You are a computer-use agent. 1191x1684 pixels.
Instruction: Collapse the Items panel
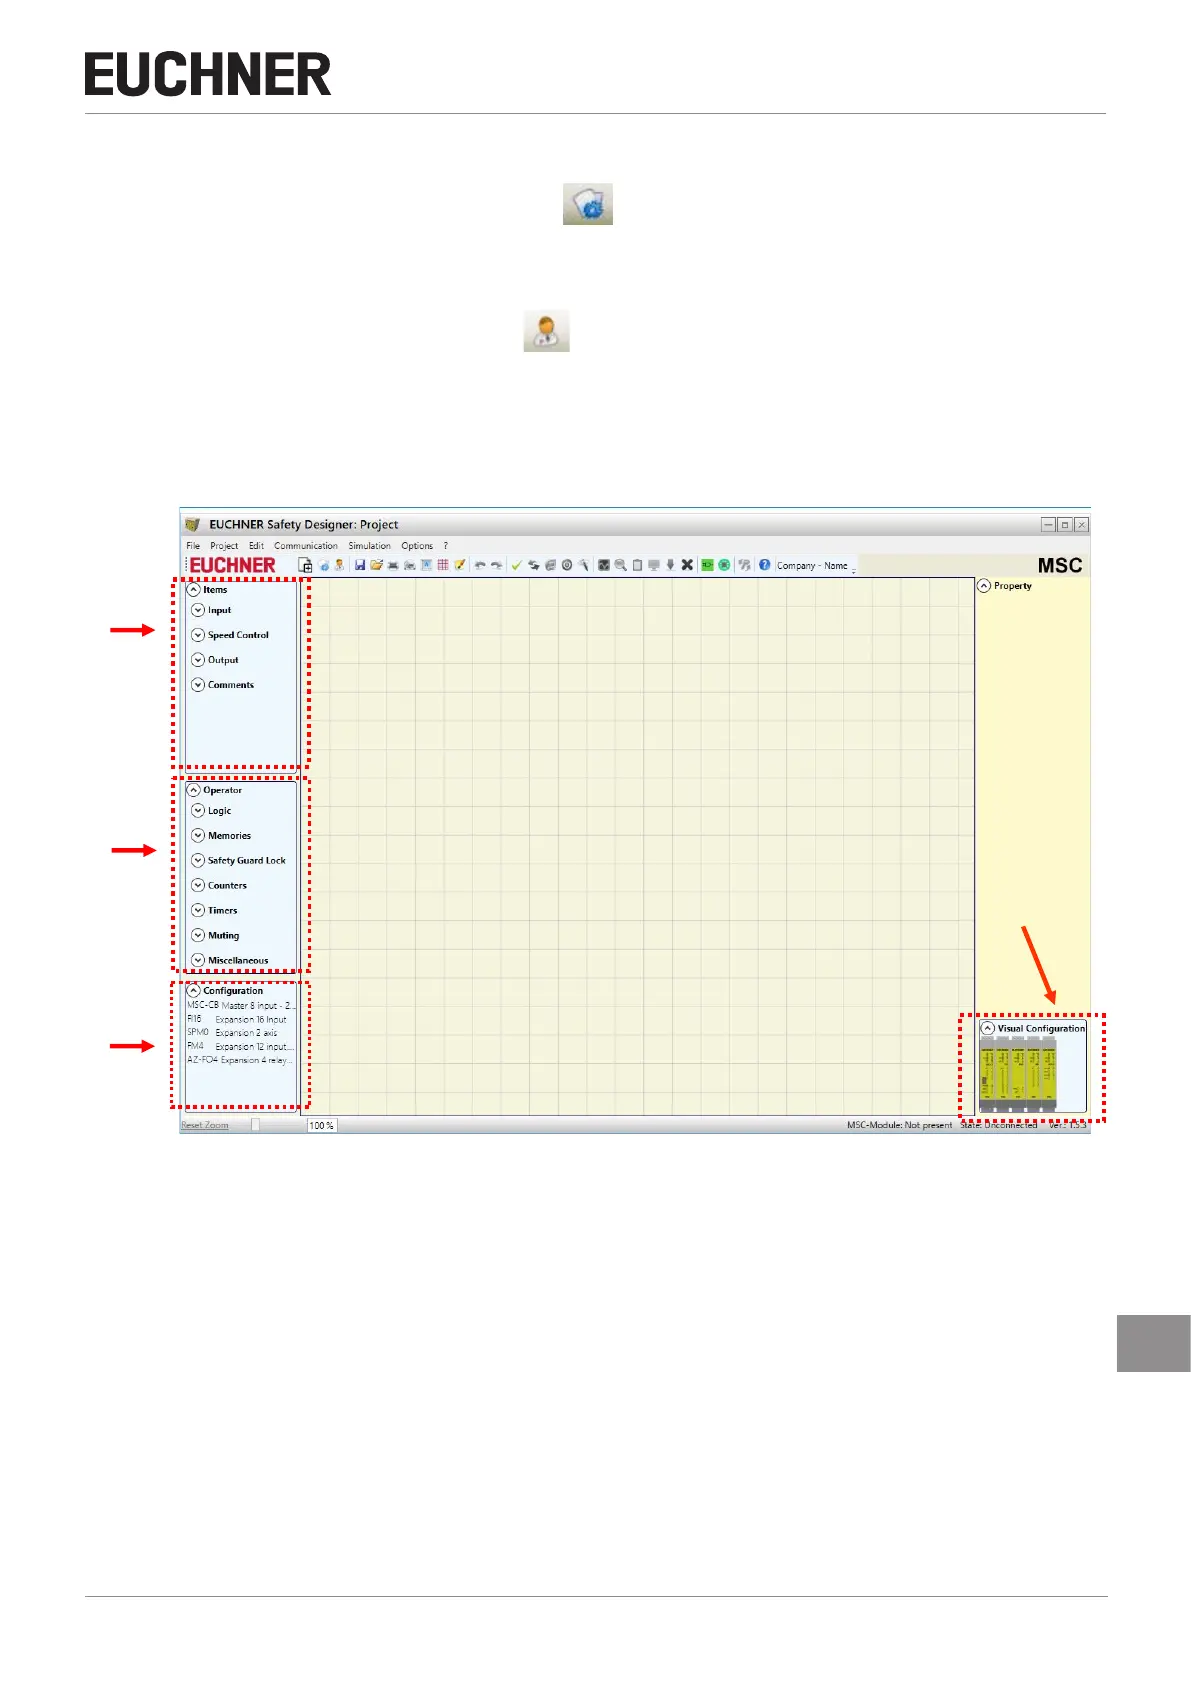(x=194, y=590)
